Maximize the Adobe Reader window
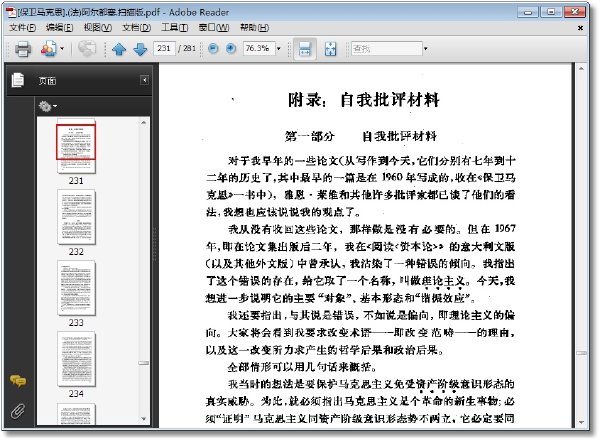Screen dimensions: 600x441 click(551, 12)
